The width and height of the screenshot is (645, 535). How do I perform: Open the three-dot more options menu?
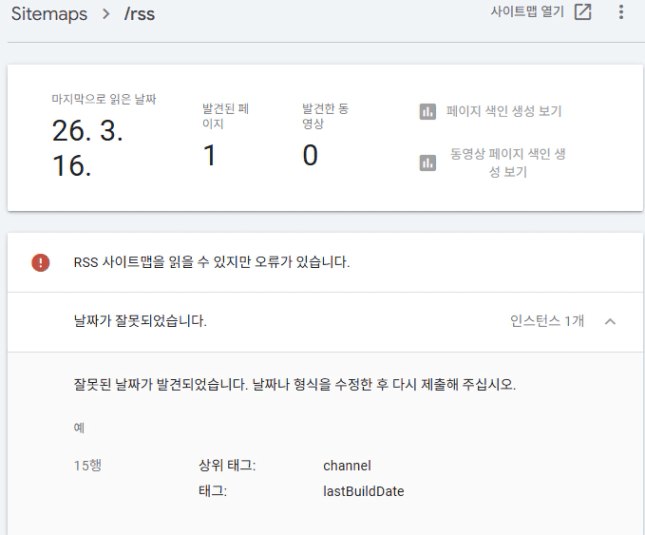pyautogui.click(x=621, y=13)
